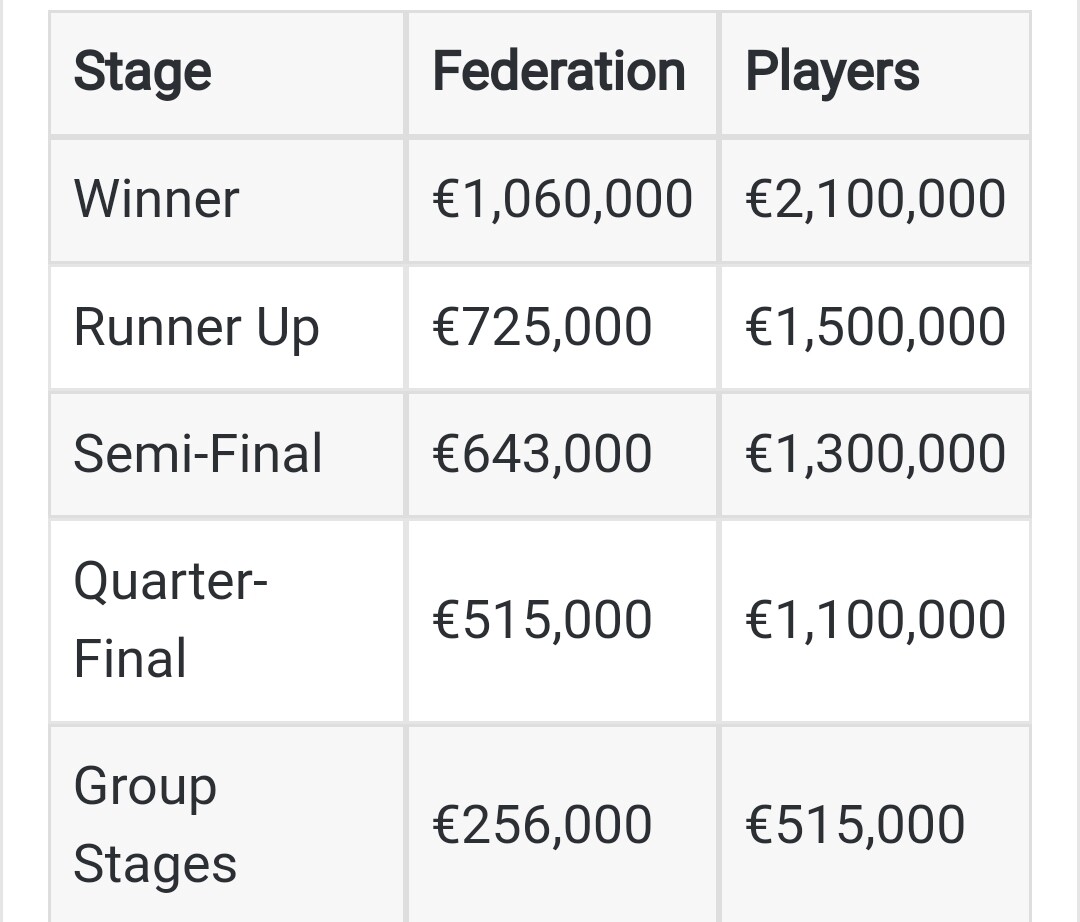
Task: Click the €1,060,000 federation amount
Action: point(562,199)
